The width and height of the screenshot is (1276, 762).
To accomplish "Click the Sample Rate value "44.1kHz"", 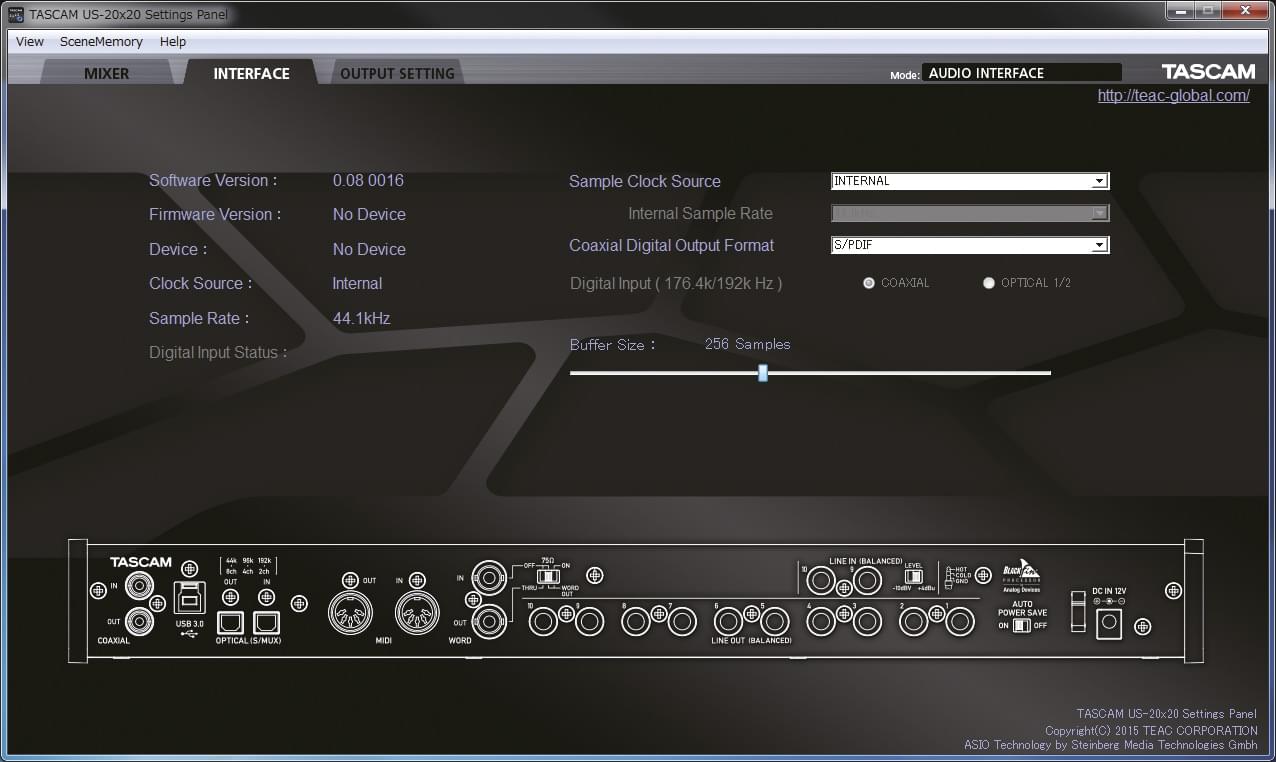I will (x=361, y=319).
